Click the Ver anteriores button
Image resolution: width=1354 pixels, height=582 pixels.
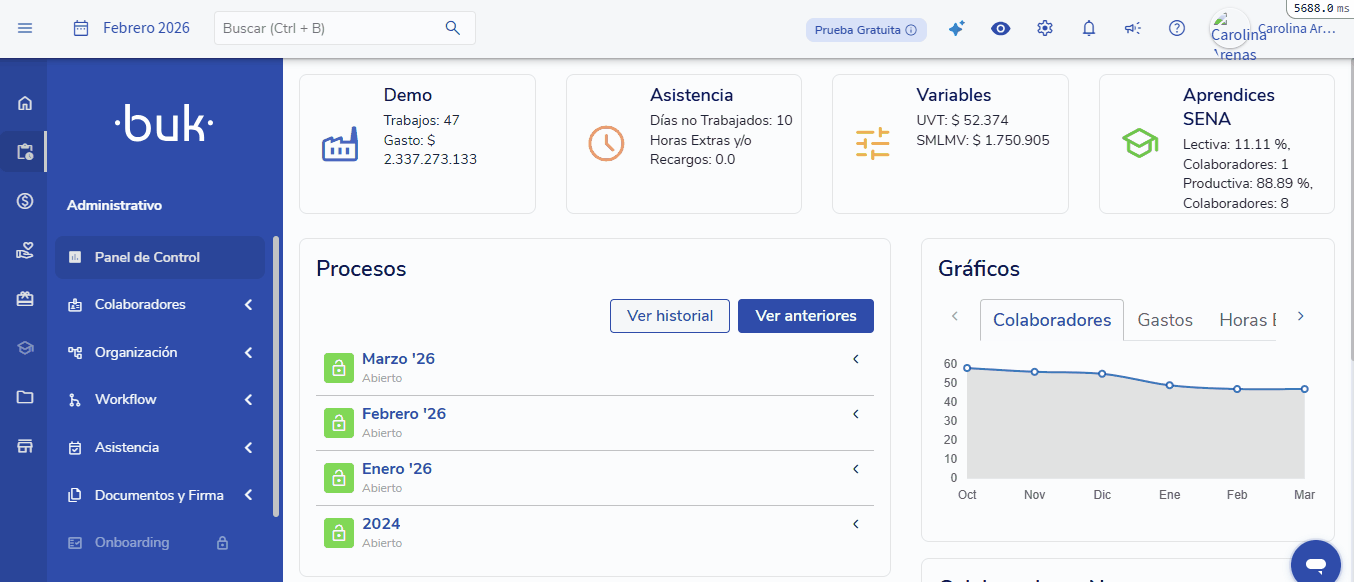805,316
